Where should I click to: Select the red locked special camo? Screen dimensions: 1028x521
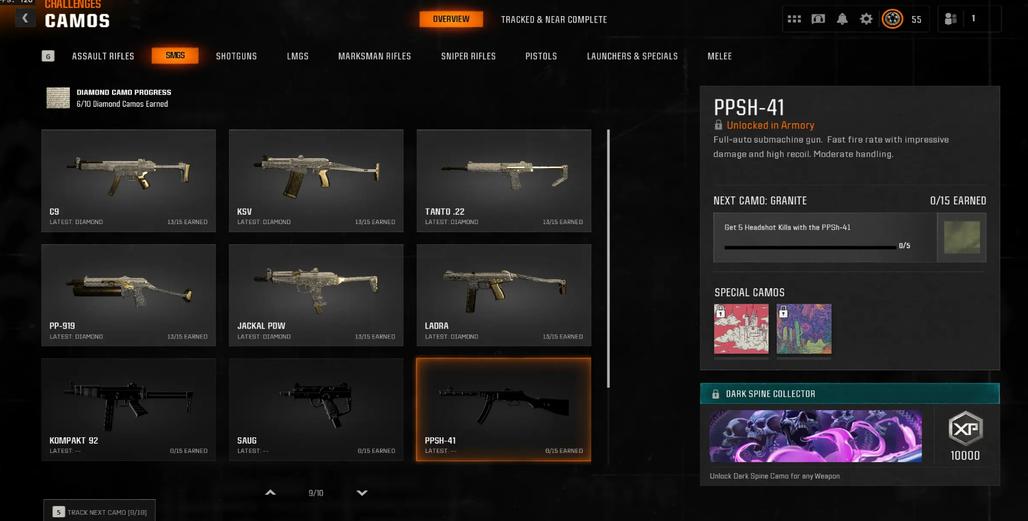point(741,329)
